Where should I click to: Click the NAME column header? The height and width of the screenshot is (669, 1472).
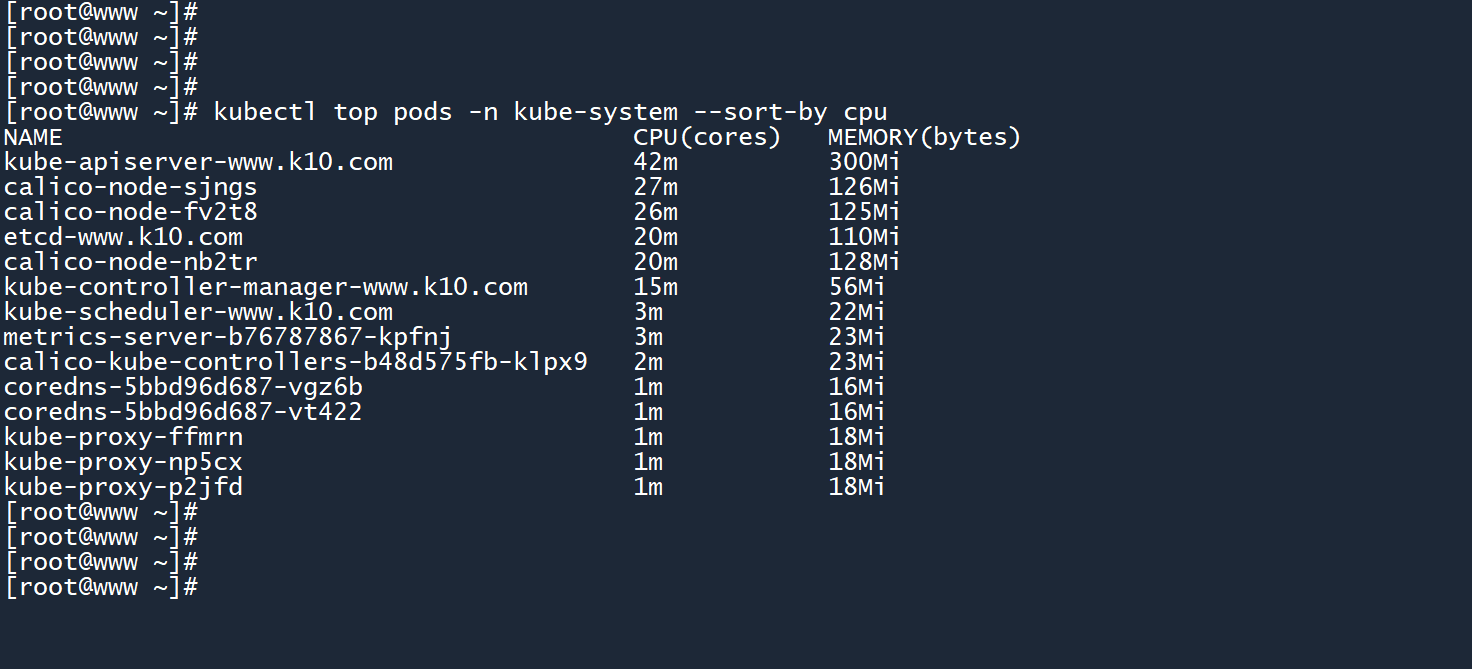point(34,137)
